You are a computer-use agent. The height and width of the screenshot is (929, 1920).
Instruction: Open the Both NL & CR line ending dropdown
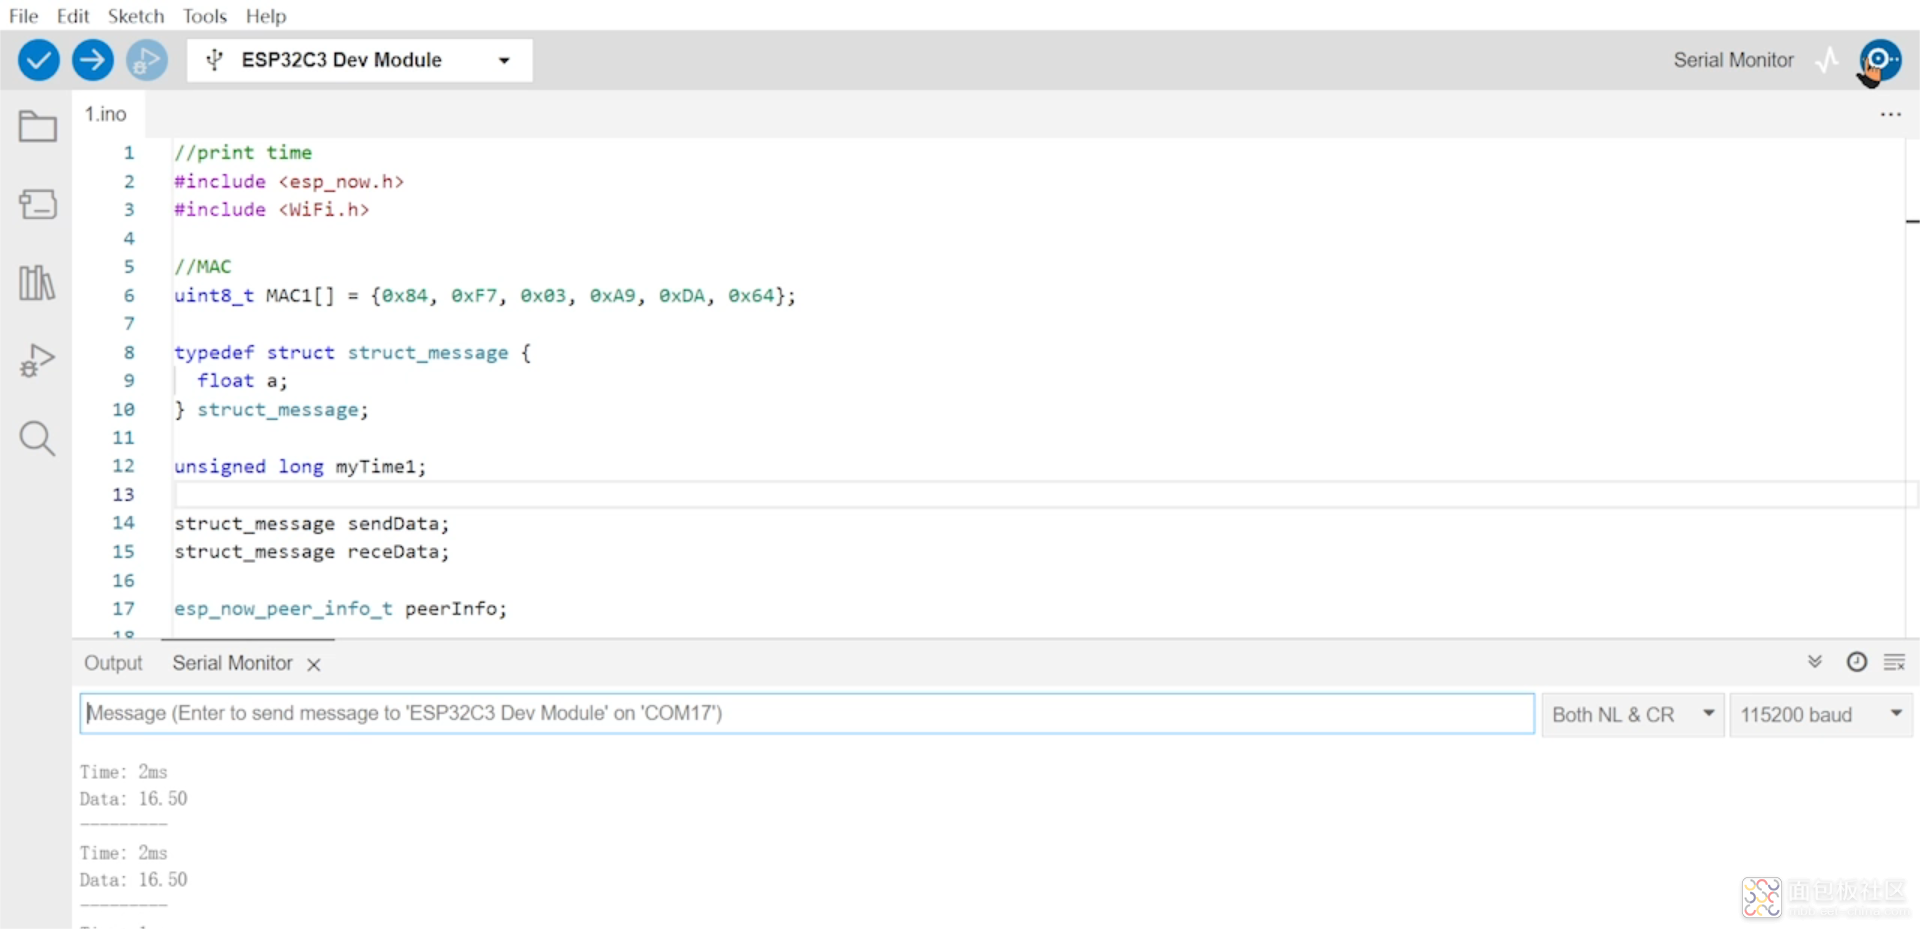coord(1633,715)
